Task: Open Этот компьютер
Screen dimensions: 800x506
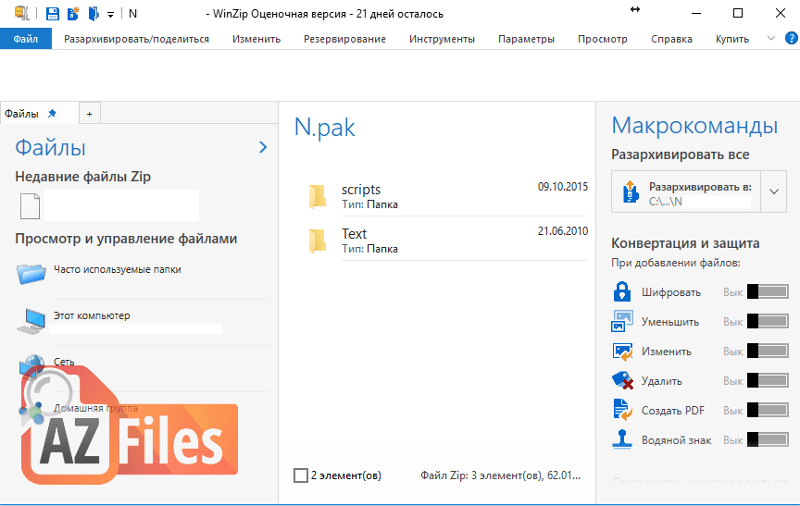Action: pos(92,315)
